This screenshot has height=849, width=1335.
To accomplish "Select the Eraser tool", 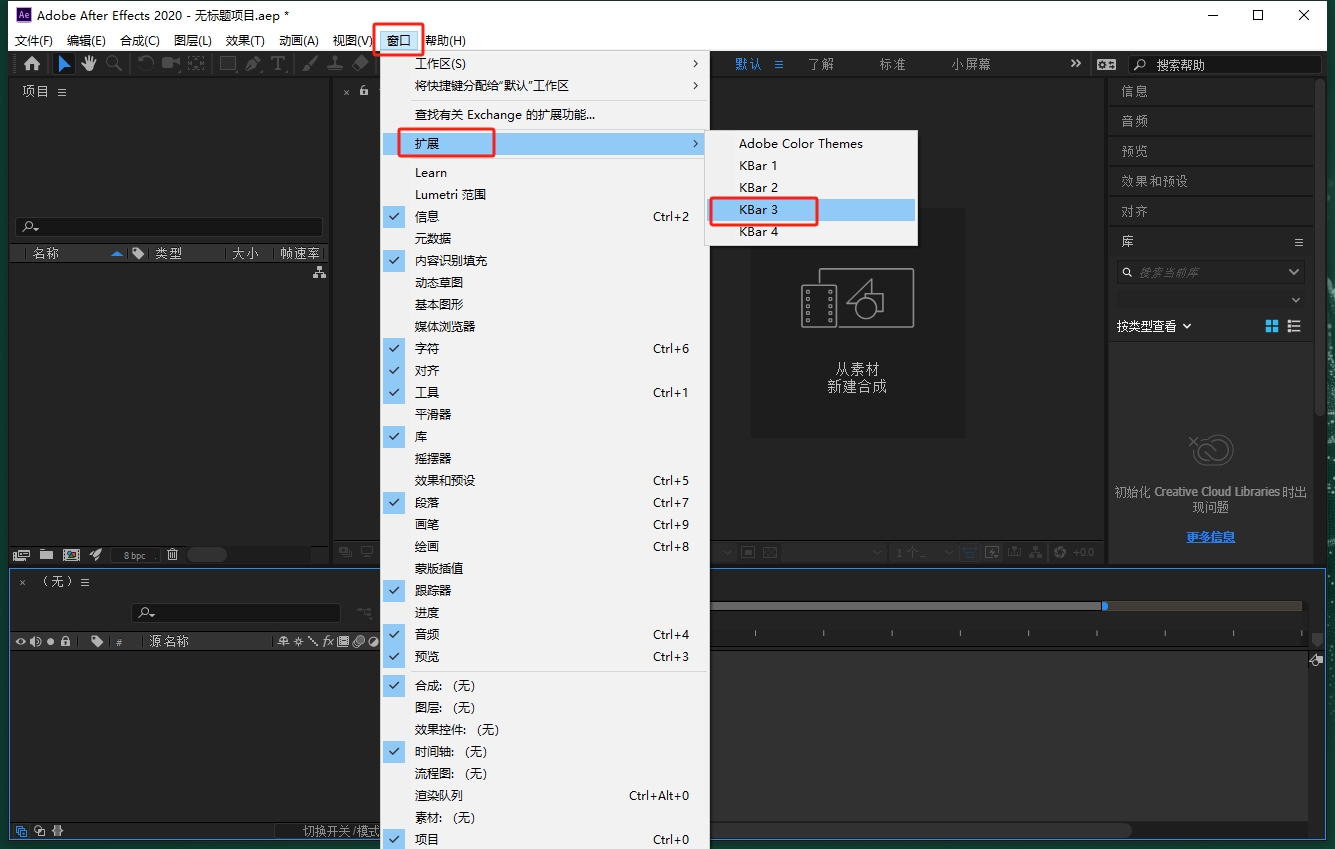I will pyautogui.click(x=361, y=64).
